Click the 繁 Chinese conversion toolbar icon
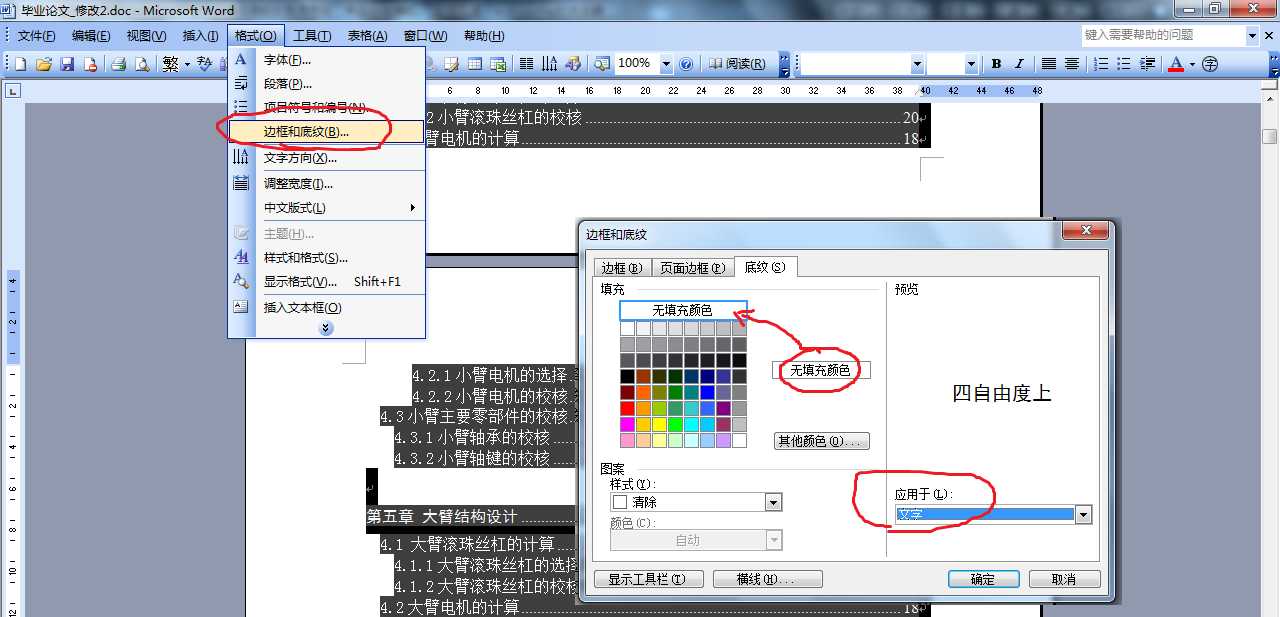 [x=171, y=64]
